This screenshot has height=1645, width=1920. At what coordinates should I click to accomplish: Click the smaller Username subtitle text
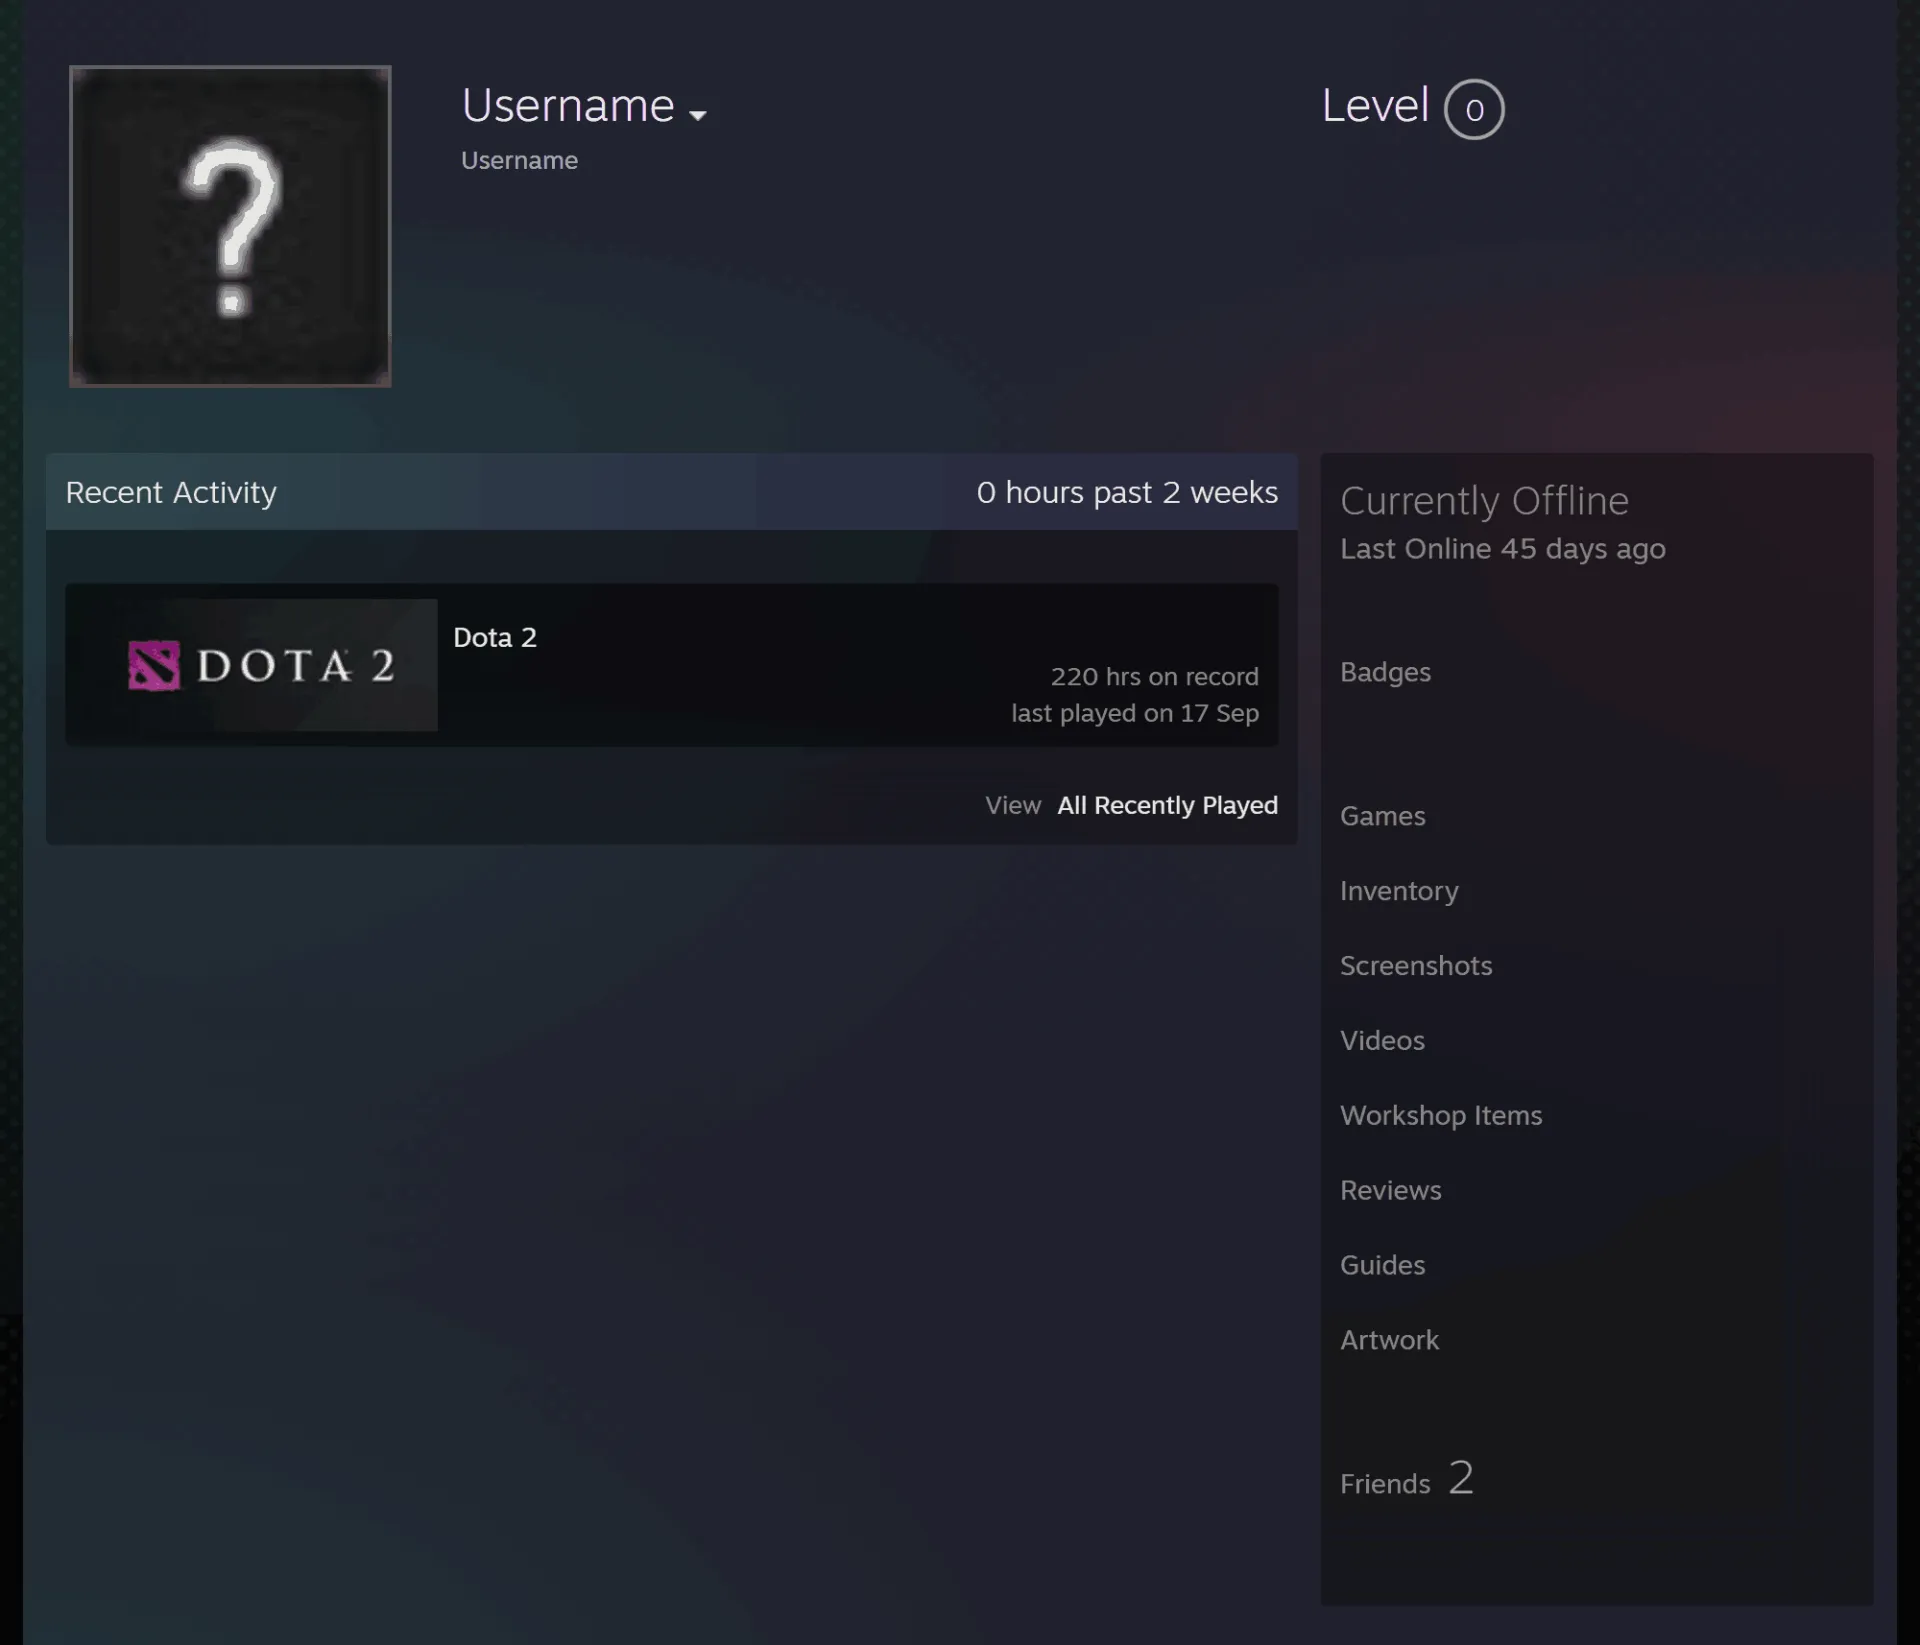point(519,160)
